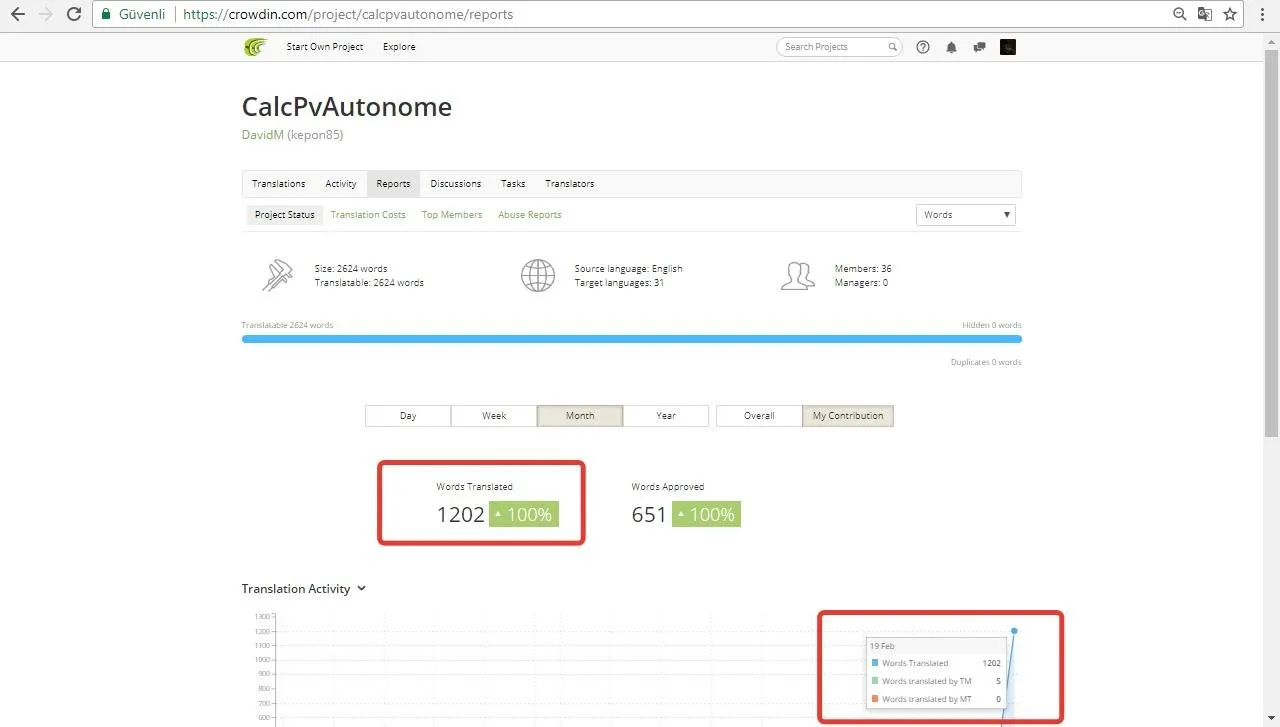1280x727 pixels.
Task: Click Words Translated 100% green badge
Action: coord(524,515)
